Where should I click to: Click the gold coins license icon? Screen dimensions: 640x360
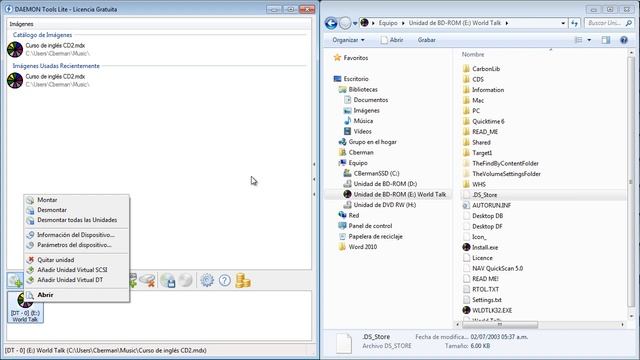point(243,280)
